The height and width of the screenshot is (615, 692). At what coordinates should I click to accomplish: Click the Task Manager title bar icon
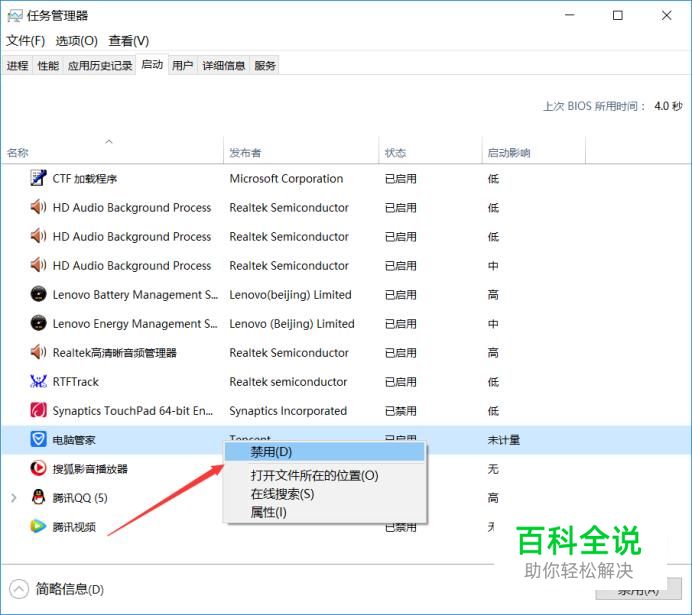pos(15,16)
